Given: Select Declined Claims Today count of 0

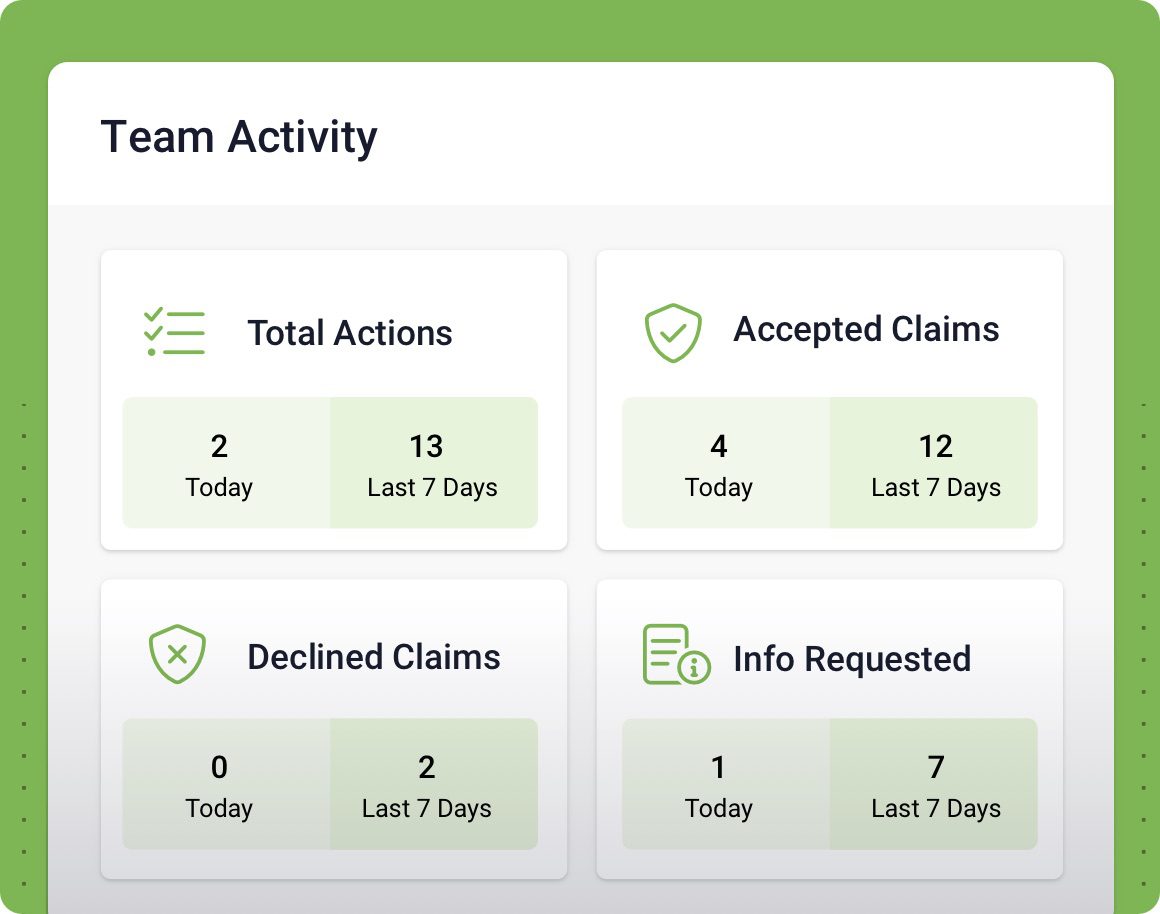Looking at the screenshot, I should pos(219,767).
